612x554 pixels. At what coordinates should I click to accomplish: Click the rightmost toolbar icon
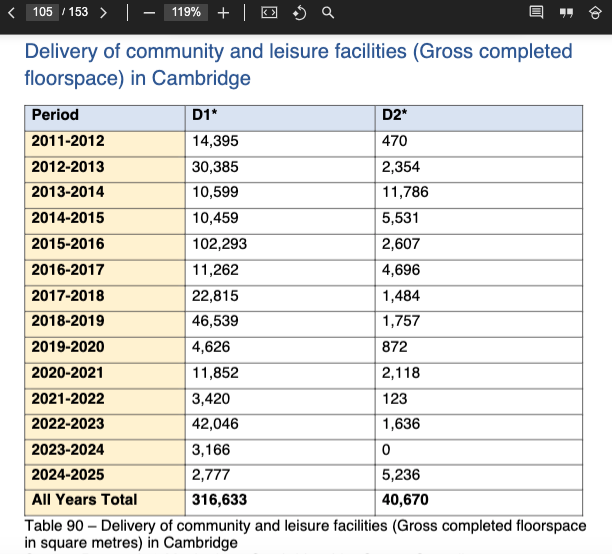tap(594, 13)
